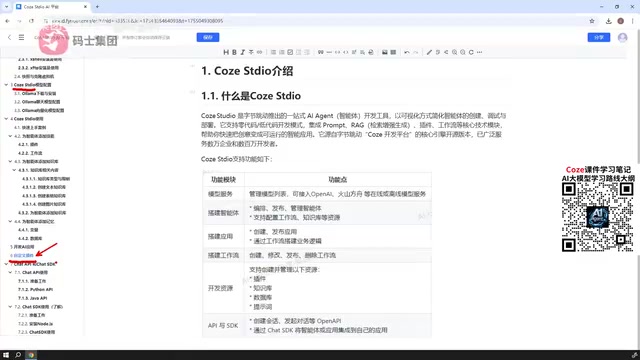Click the refresh icon in editor toolbar
This screenshot has height=360, width=640.
(471, 52)
